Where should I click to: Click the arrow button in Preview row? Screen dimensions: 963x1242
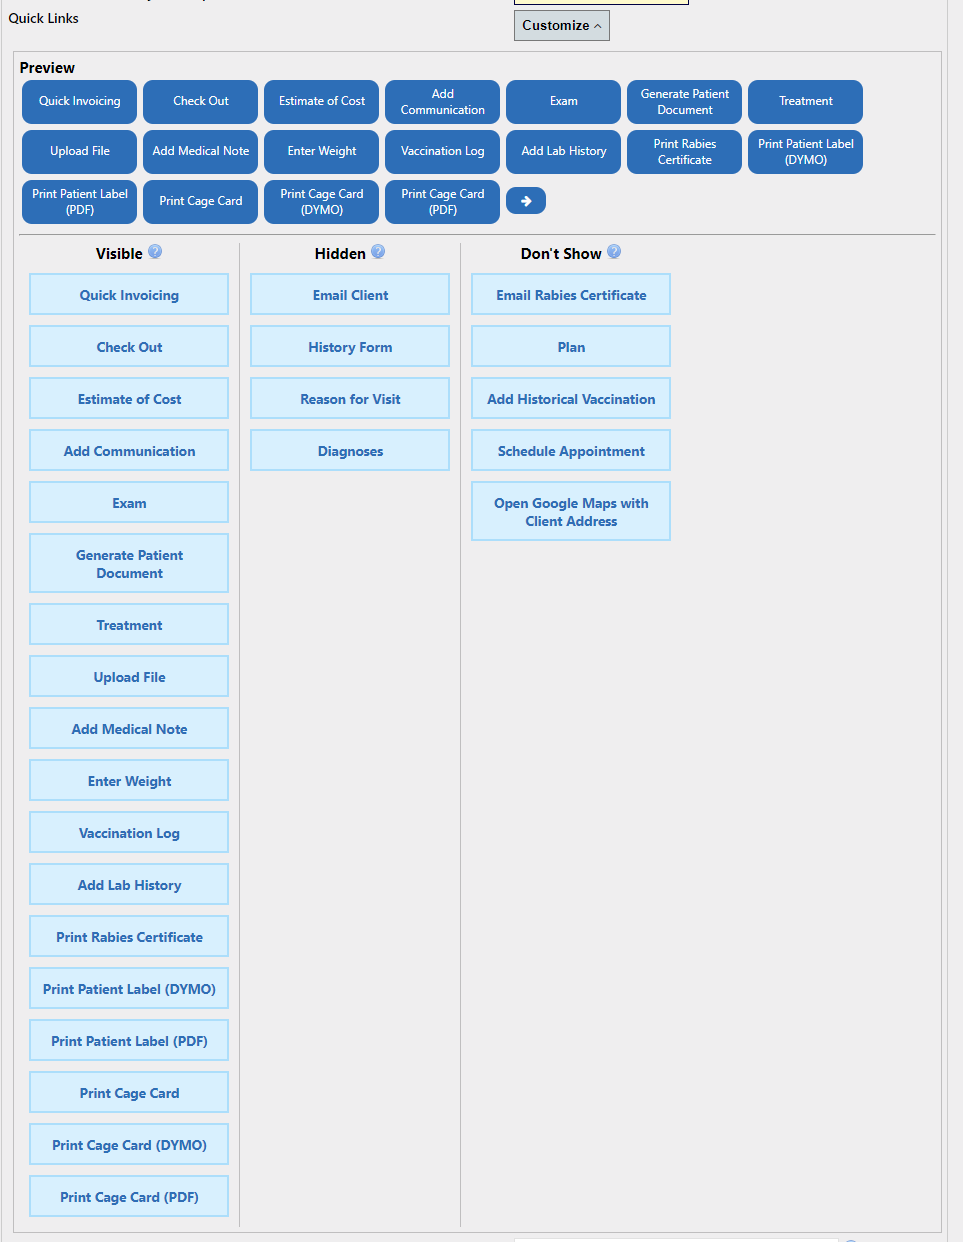(526, 201)
